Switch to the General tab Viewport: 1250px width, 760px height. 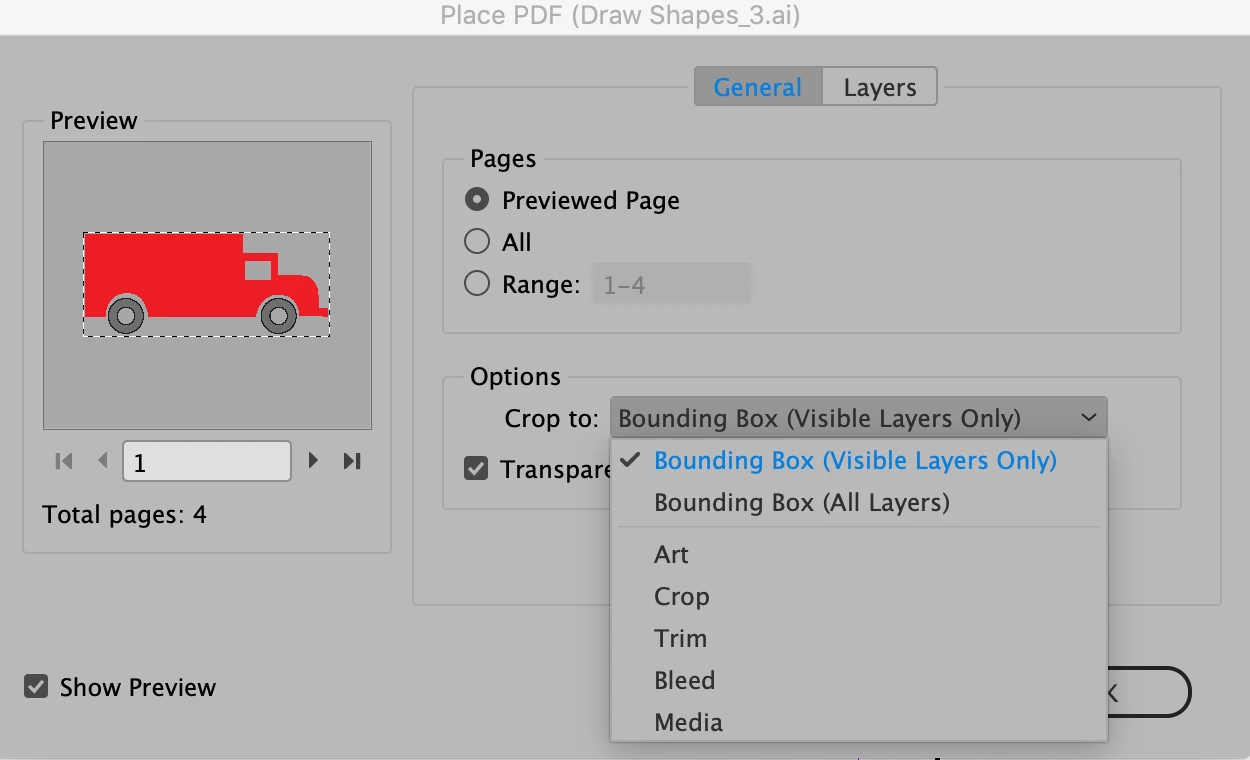point(758,87)
